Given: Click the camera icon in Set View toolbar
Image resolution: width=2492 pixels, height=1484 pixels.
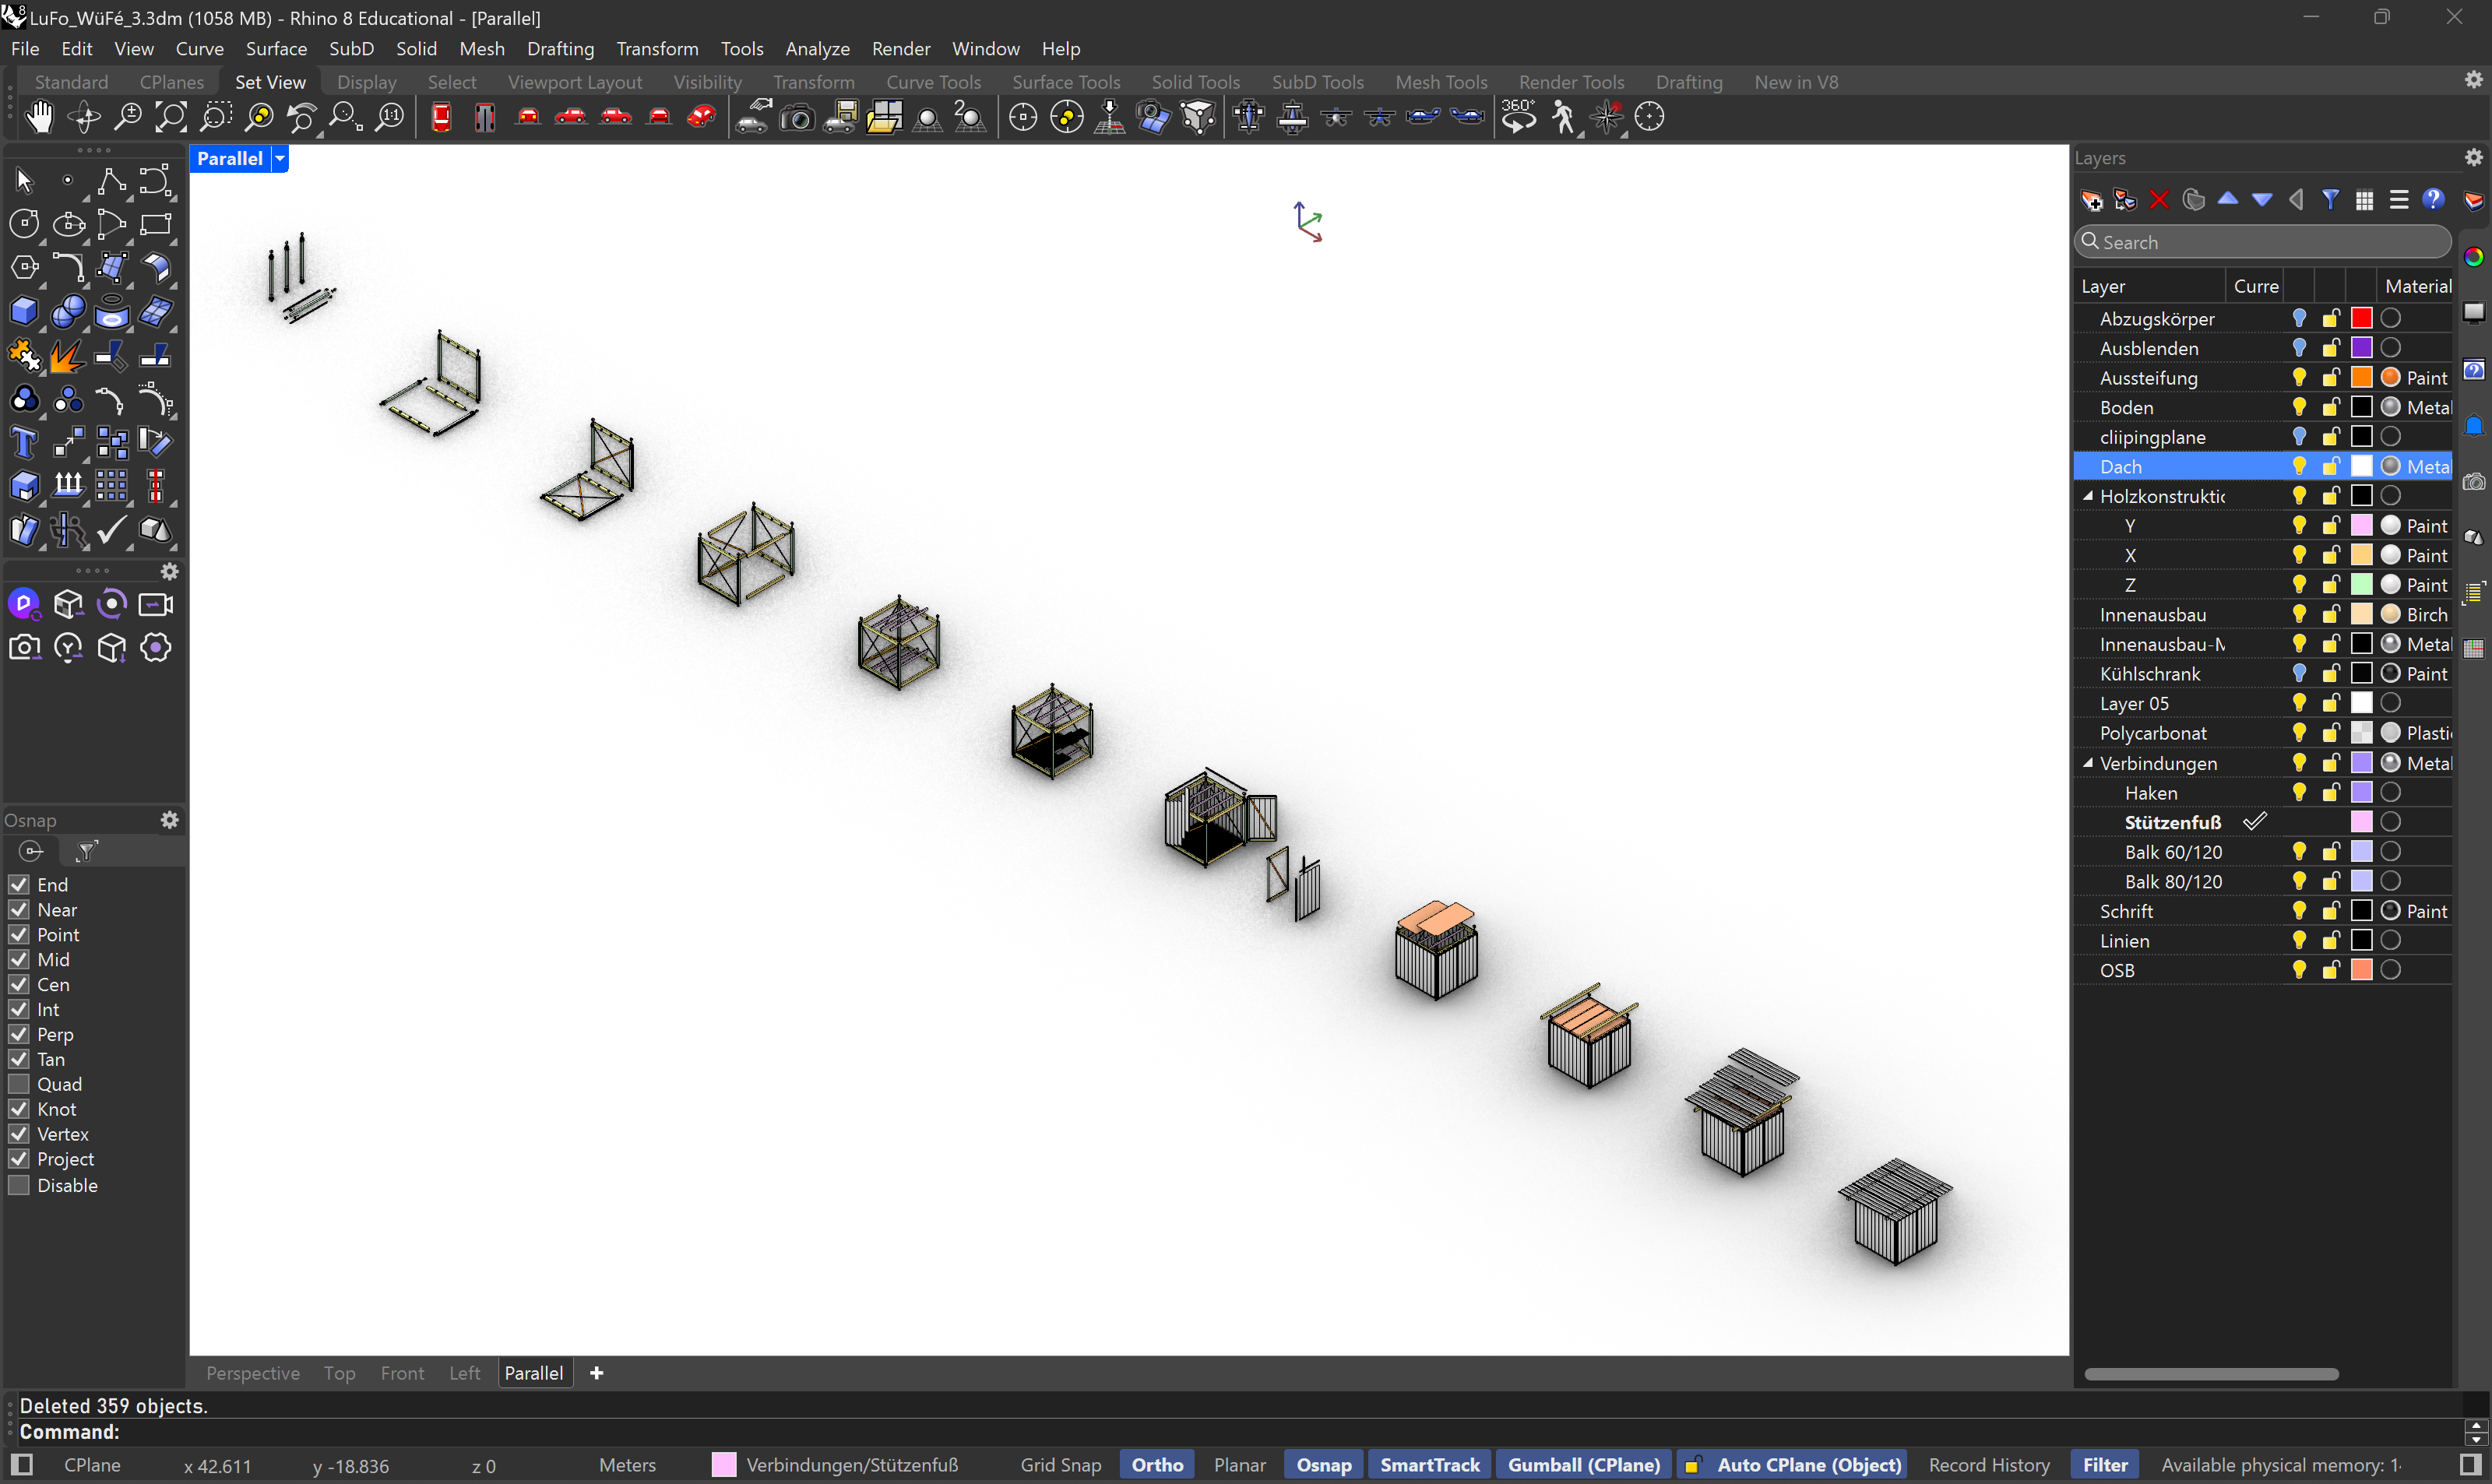Looking at the screenshot, I should 797,117.
